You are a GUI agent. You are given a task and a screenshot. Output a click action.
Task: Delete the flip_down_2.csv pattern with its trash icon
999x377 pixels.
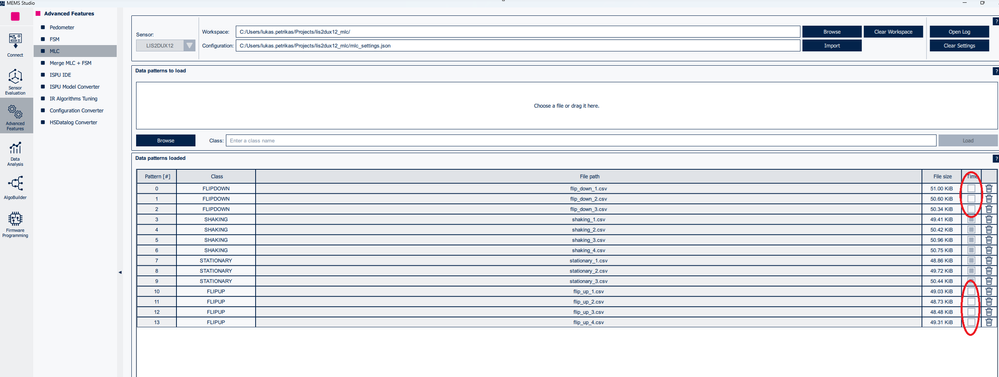point(989,199)
